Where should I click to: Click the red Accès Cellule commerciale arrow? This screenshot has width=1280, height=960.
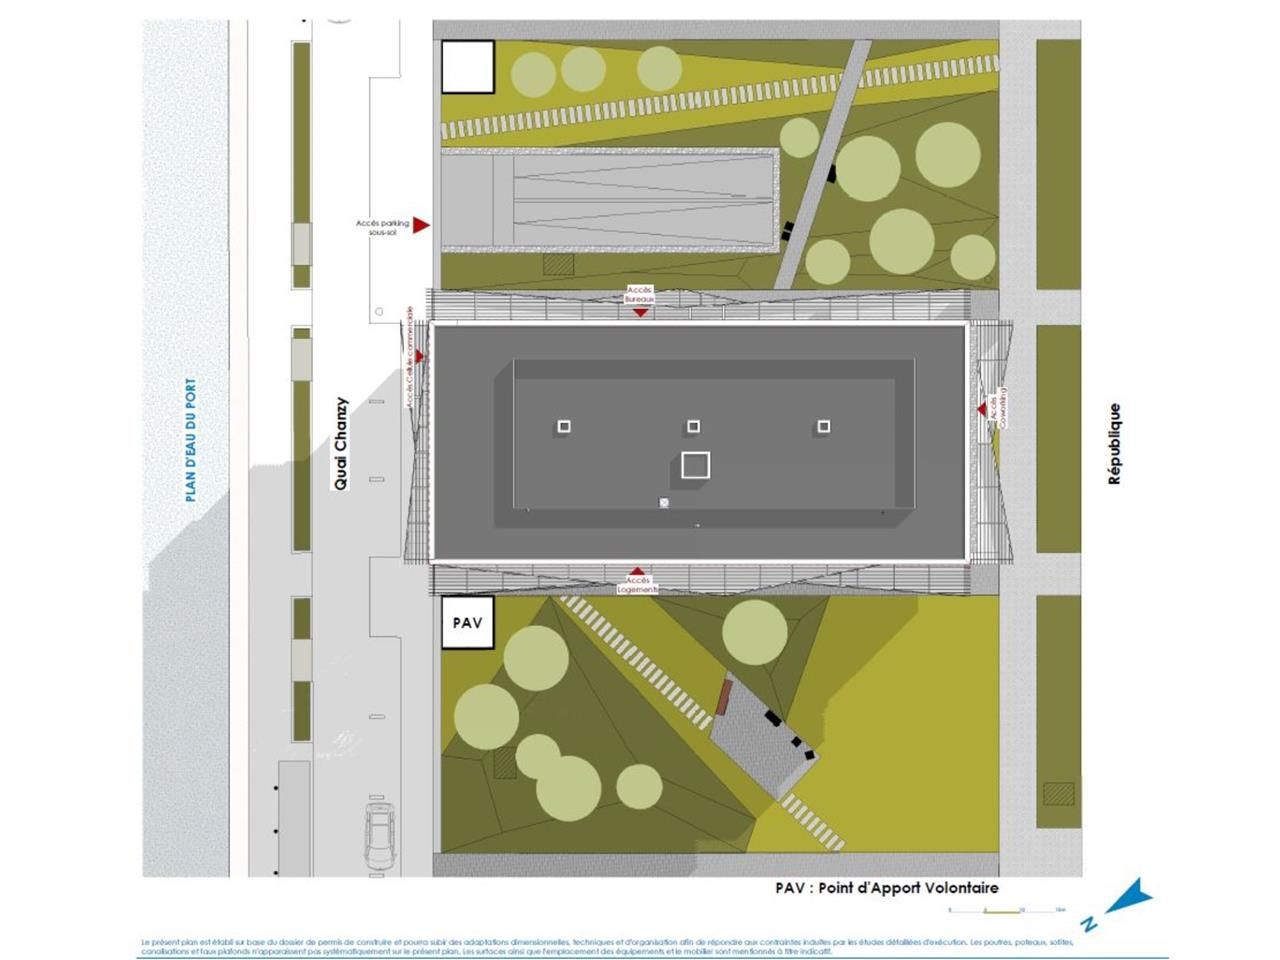[419, 356]
